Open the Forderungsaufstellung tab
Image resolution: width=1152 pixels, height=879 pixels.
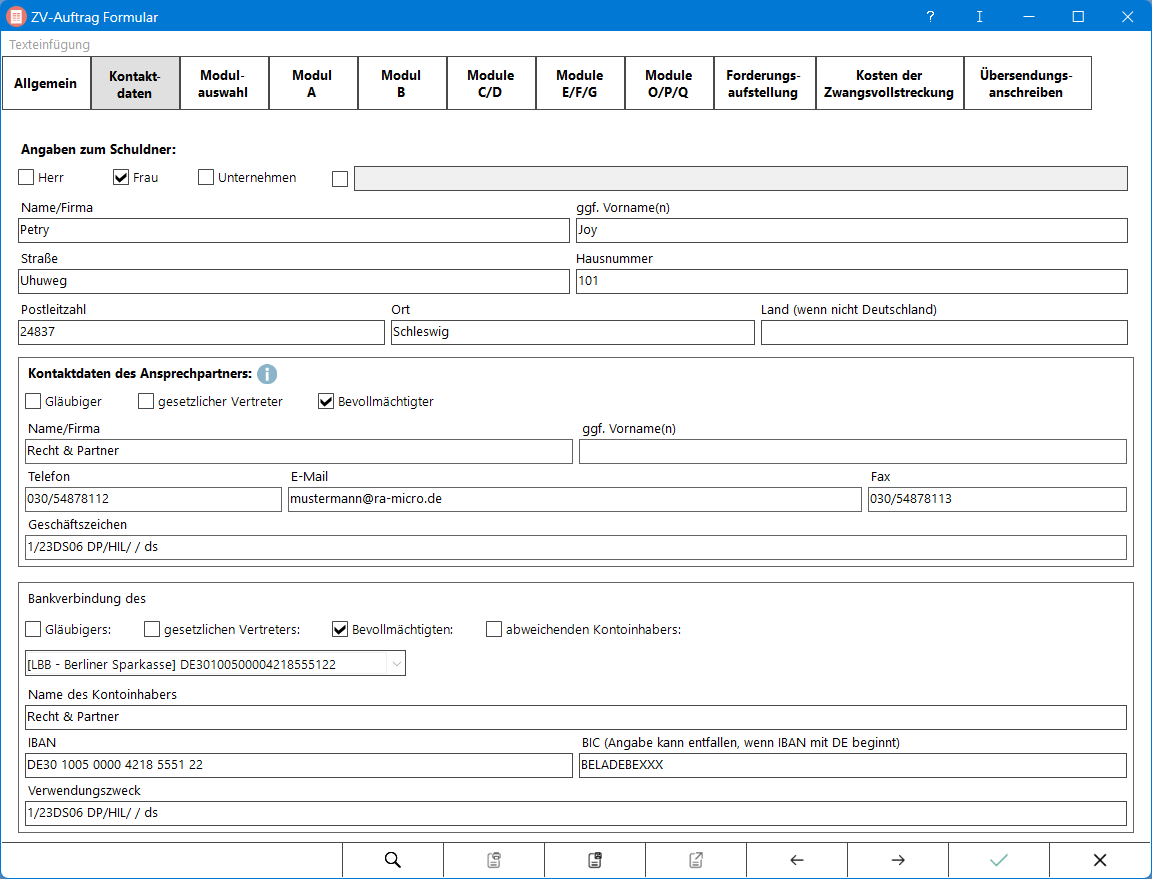pos(763,83)
